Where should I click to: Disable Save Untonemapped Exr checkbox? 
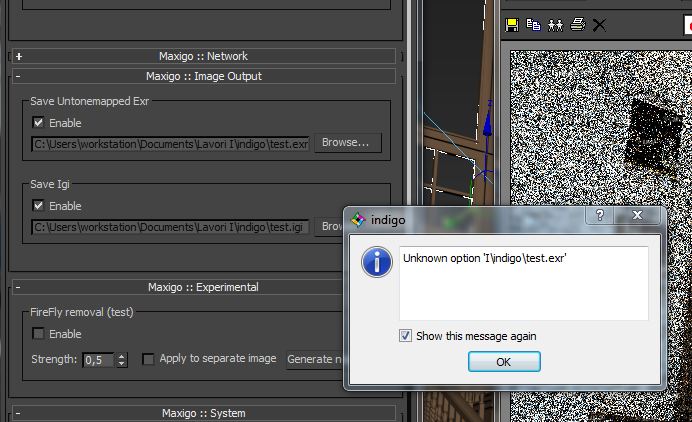click(x=38, y=123)
